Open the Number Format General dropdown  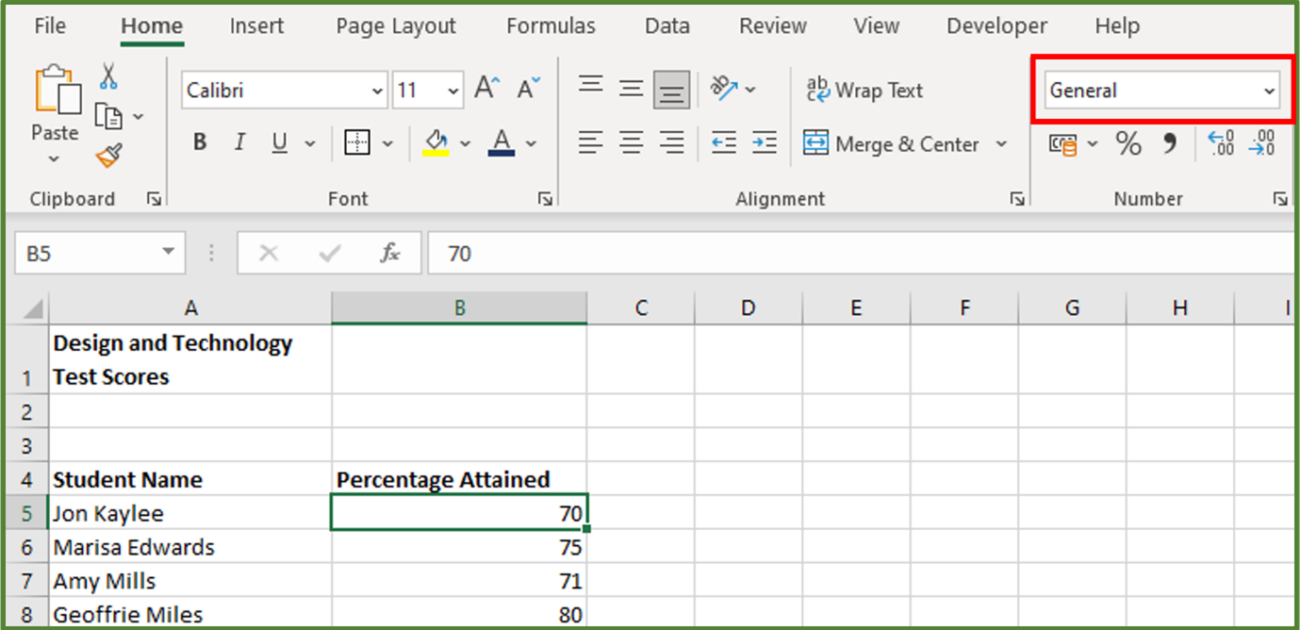coord(1269,91)
